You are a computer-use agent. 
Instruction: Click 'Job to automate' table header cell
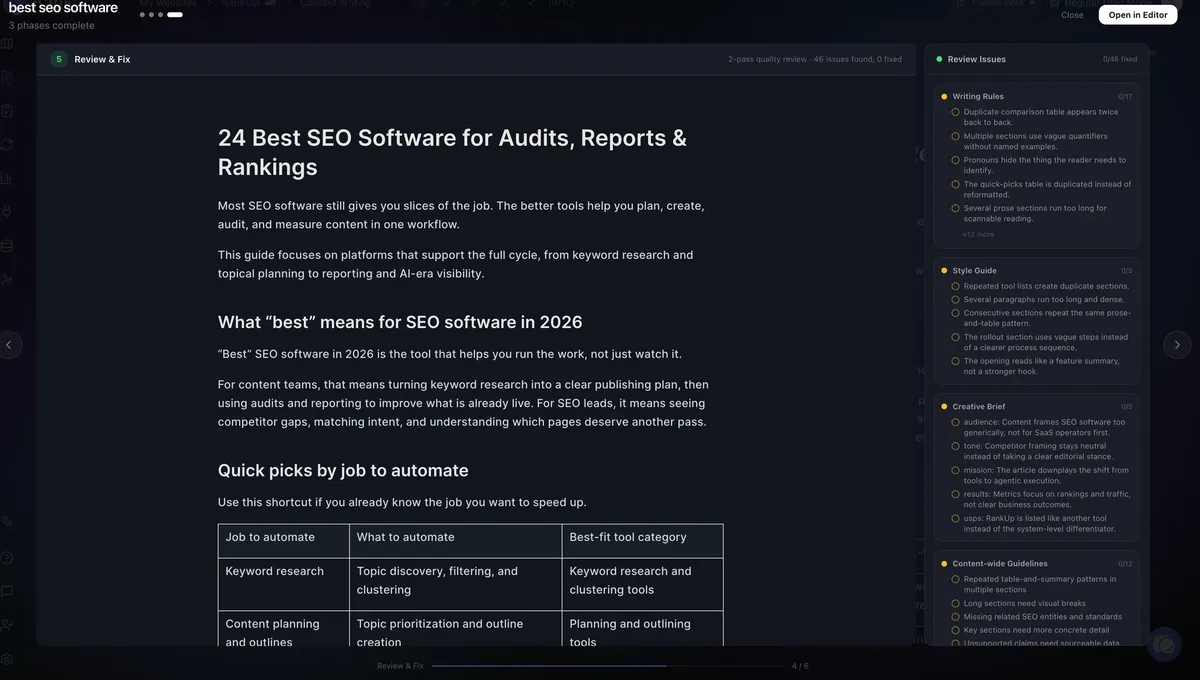[x=283, y=541]
